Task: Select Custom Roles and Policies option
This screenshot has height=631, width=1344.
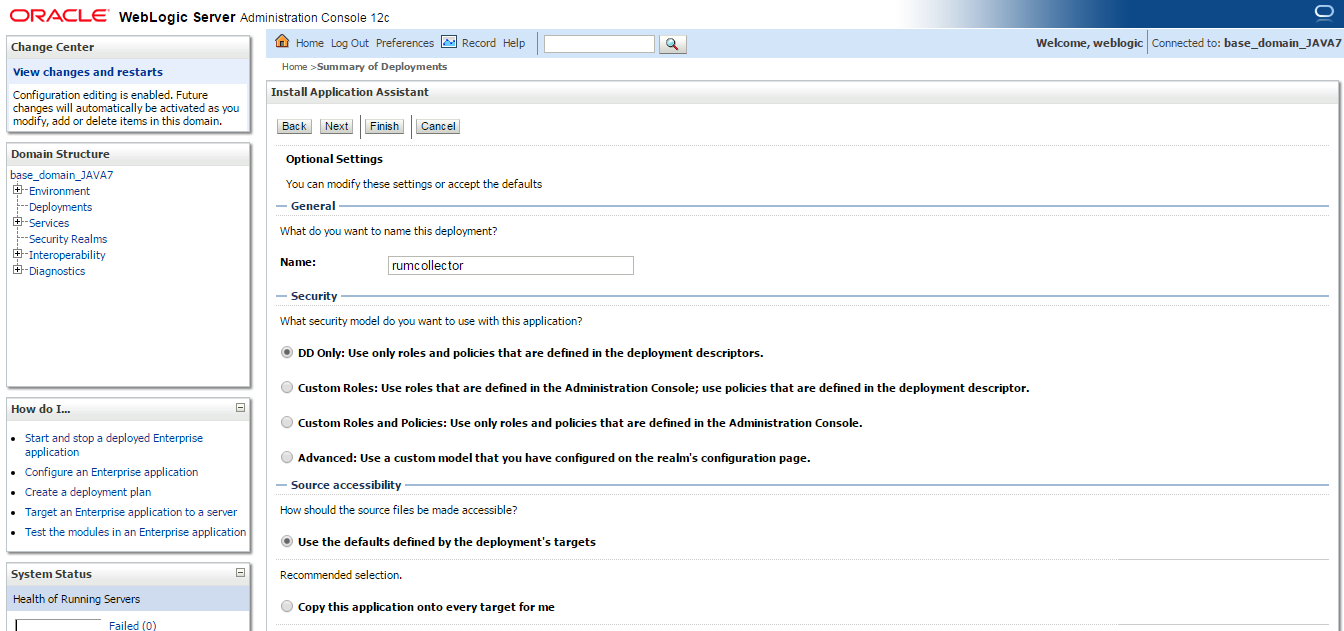Action: 287,422
